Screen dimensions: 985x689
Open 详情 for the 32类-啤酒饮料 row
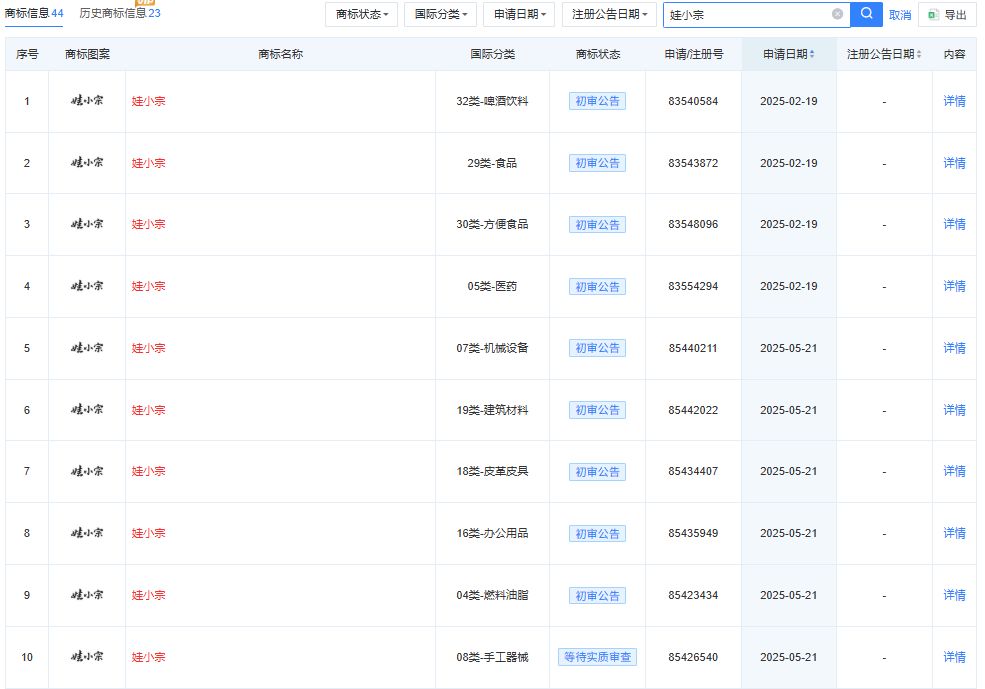point(954,101)
